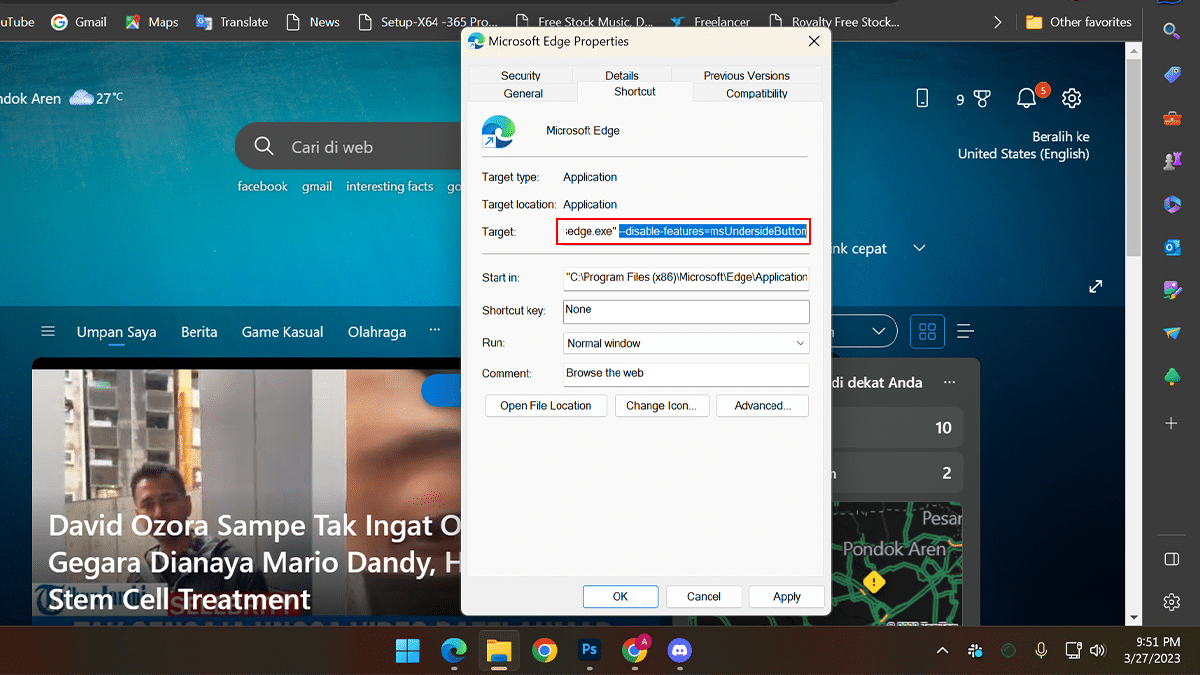Click inside the Comment text field
This screenshot has height=675, width=1200.
click(x=686, y=373)
